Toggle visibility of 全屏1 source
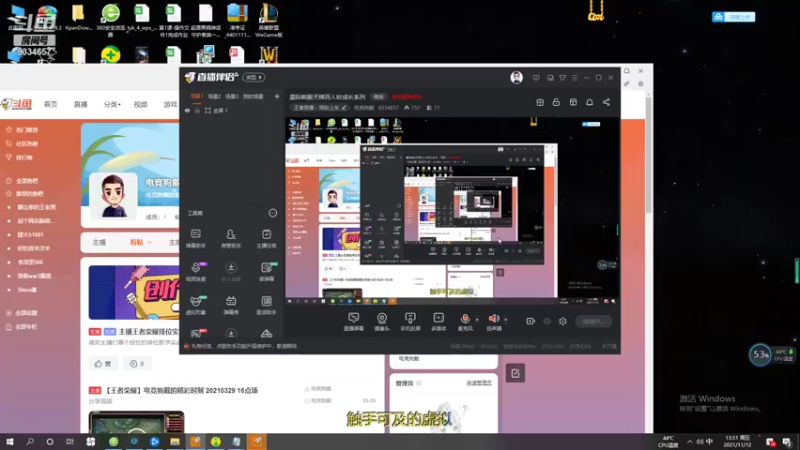800x450 pixels. [187, 110]
